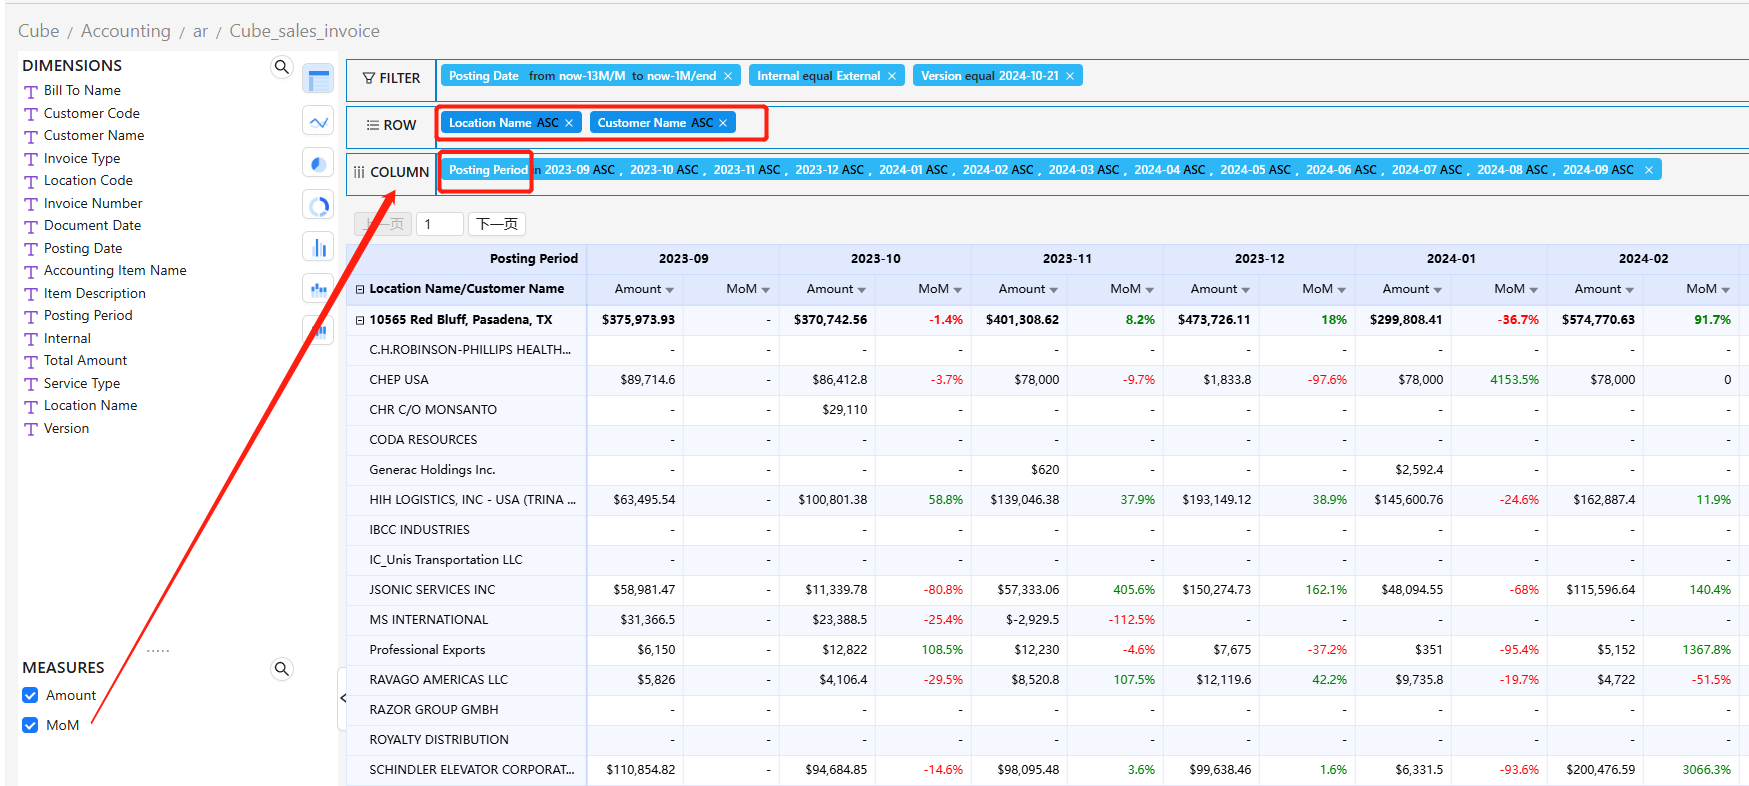Collapse the left sidebar with the arrow handle
Viewport: 1749px width, 786px height.
(x=343, y=698)
